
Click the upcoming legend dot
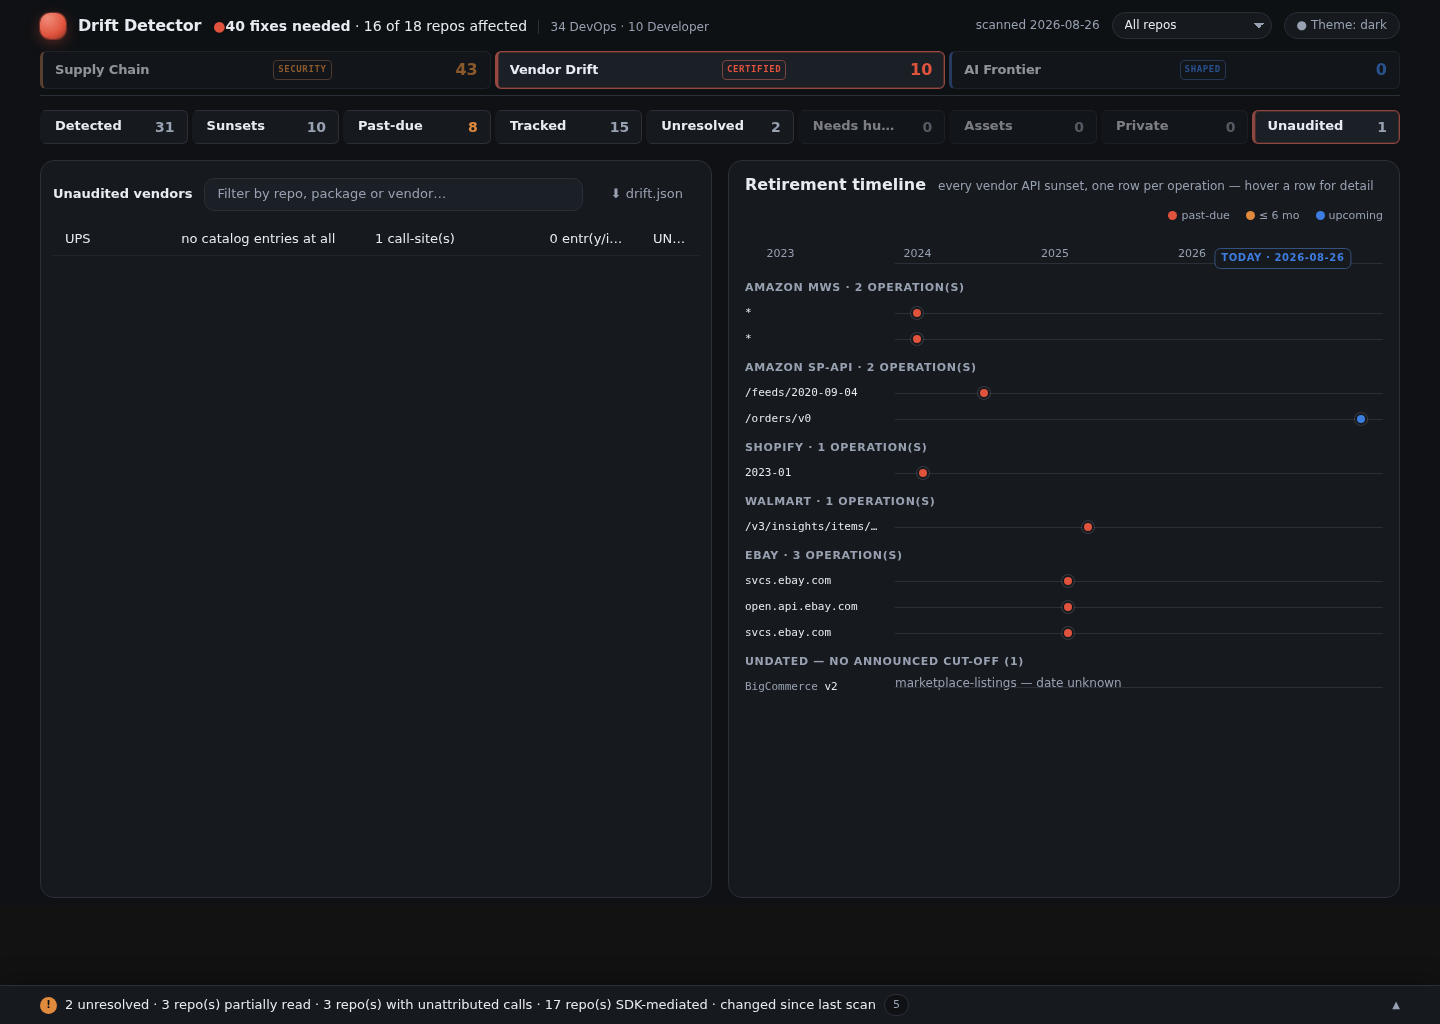pos(1320,216)
